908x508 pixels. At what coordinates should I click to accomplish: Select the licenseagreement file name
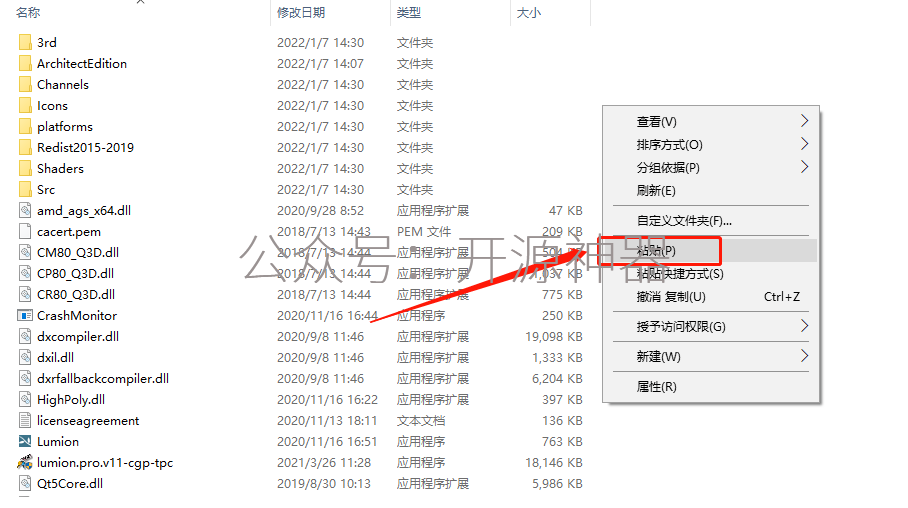pos(88,421)
